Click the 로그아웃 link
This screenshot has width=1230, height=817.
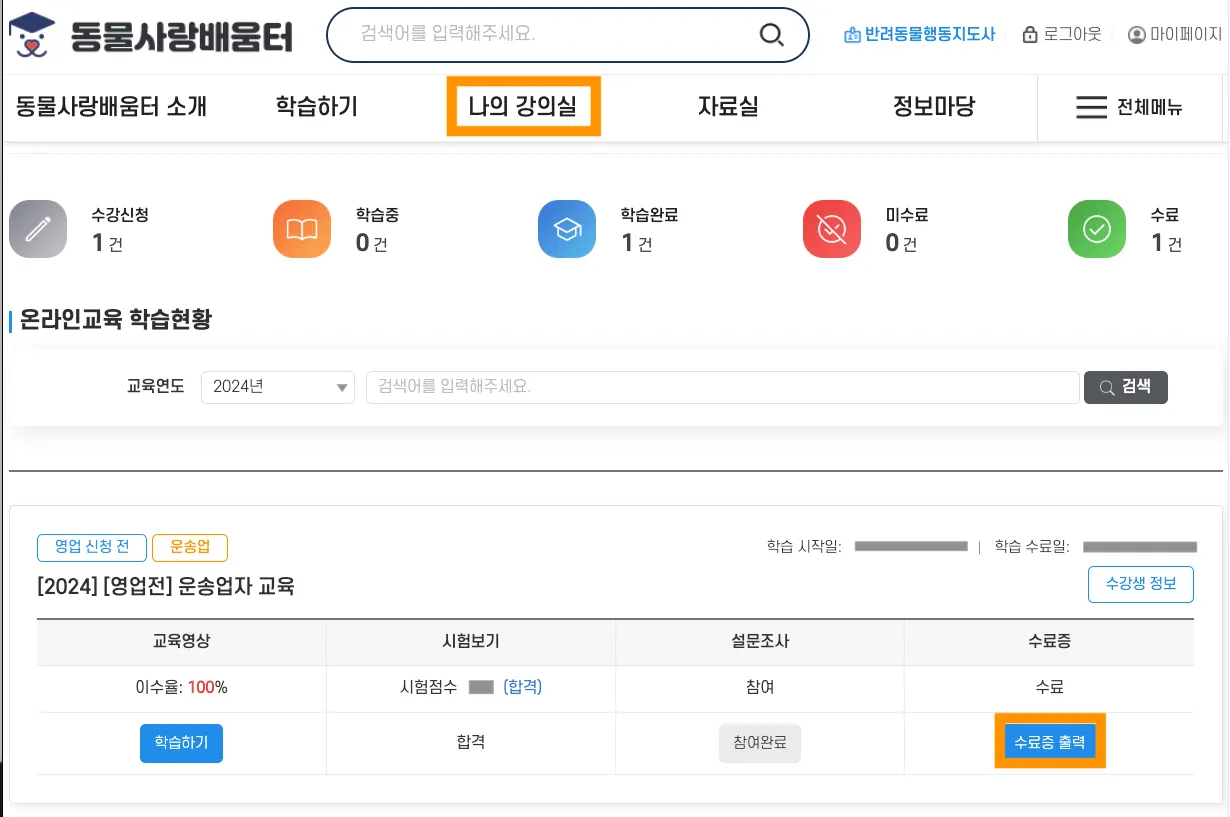1061,35
